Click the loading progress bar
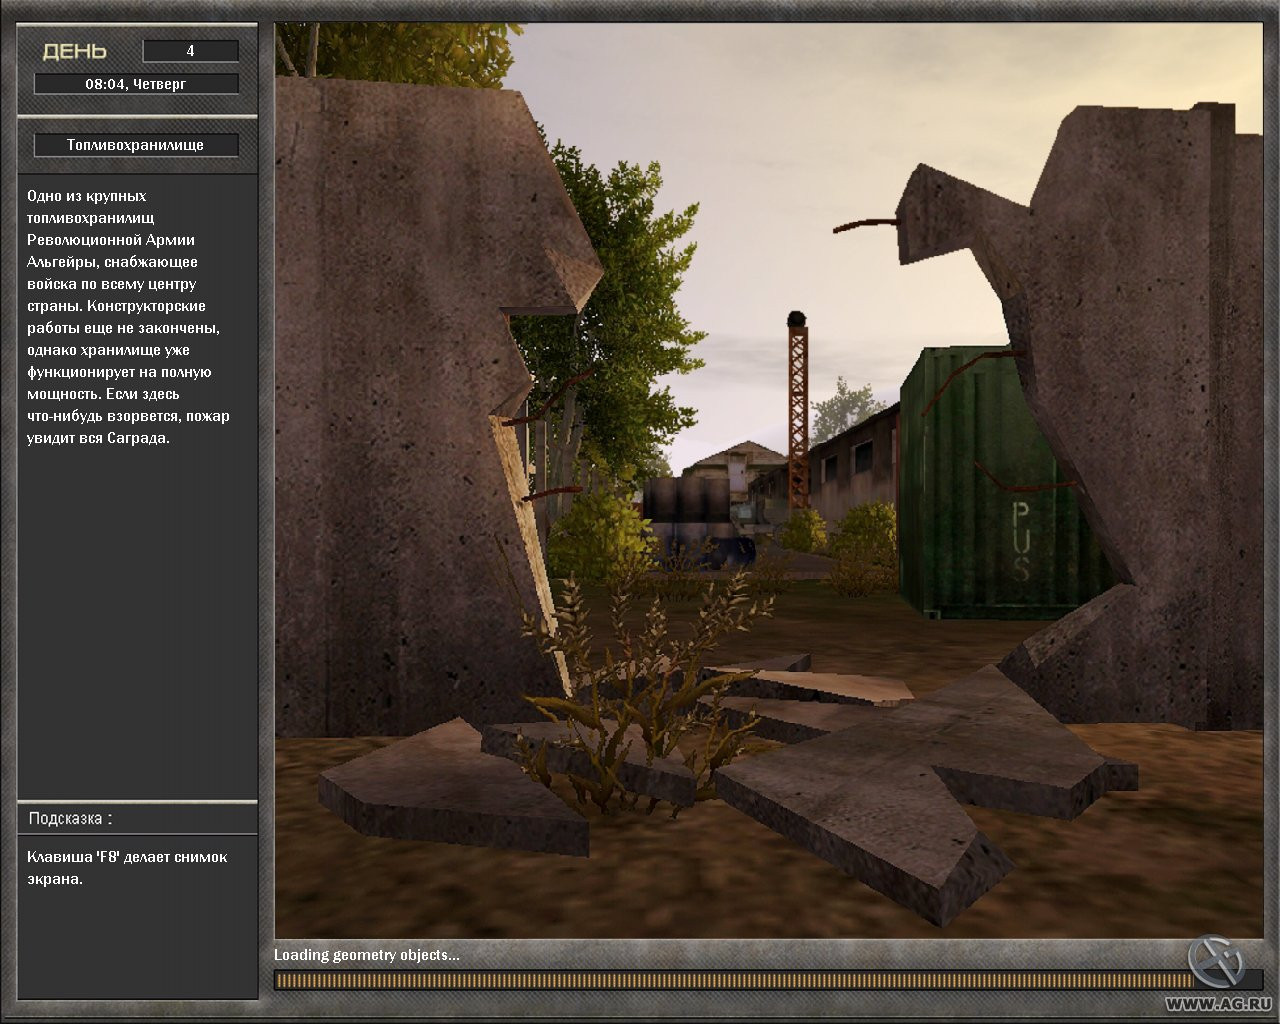This screenshot has height=1024, width=1280. (x=768, y=980)
